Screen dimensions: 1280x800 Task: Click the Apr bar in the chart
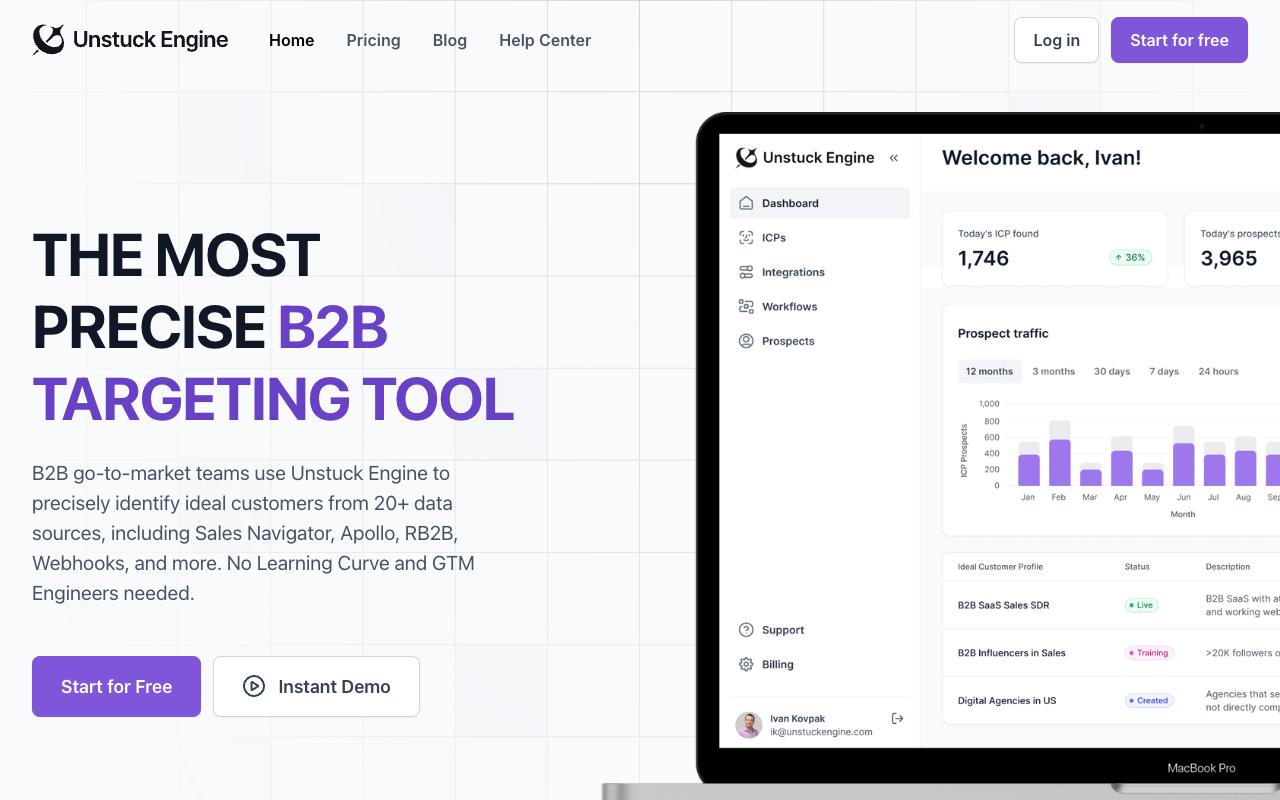[x=1122, y=461]
